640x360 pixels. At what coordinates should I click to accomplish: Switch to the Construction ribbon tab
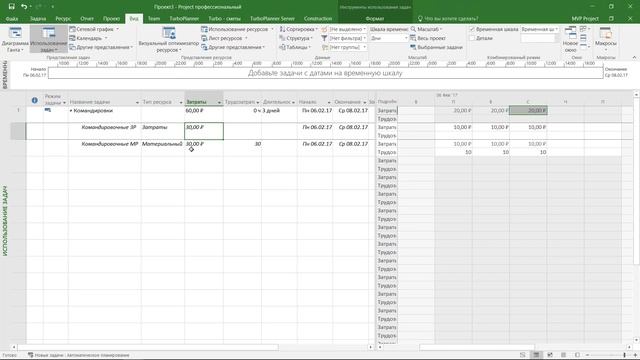coord(318,19)
